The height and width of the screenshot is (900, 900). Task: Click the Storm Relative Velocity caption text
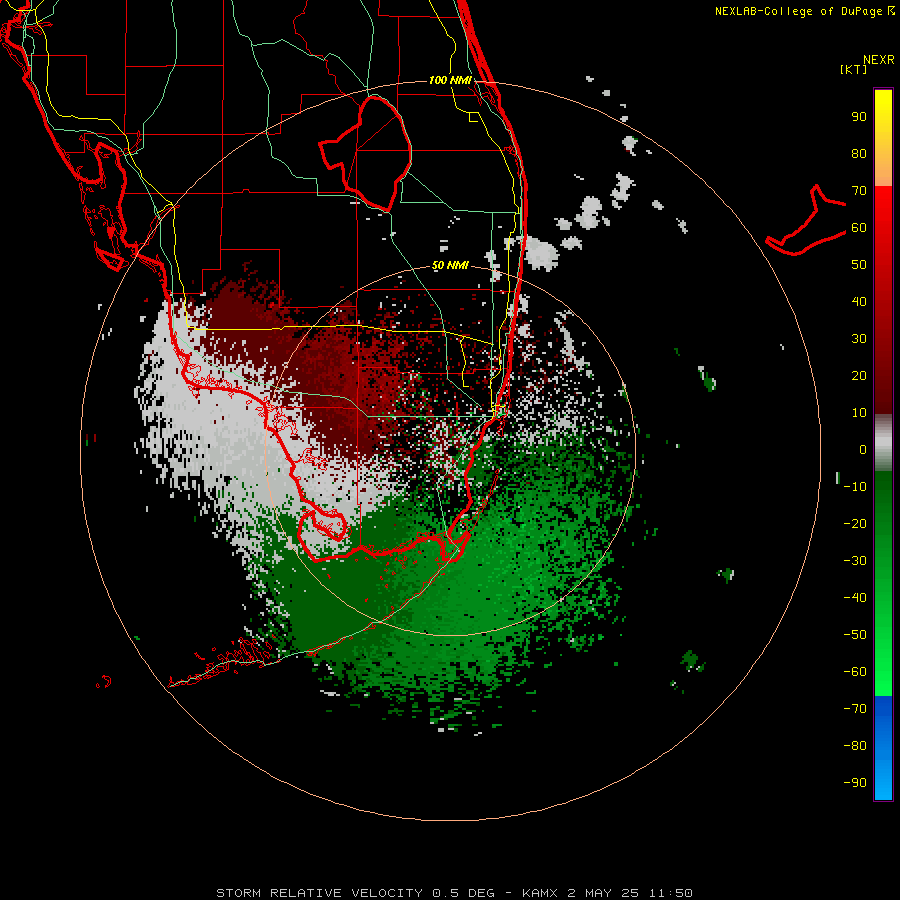click(454, 893)
